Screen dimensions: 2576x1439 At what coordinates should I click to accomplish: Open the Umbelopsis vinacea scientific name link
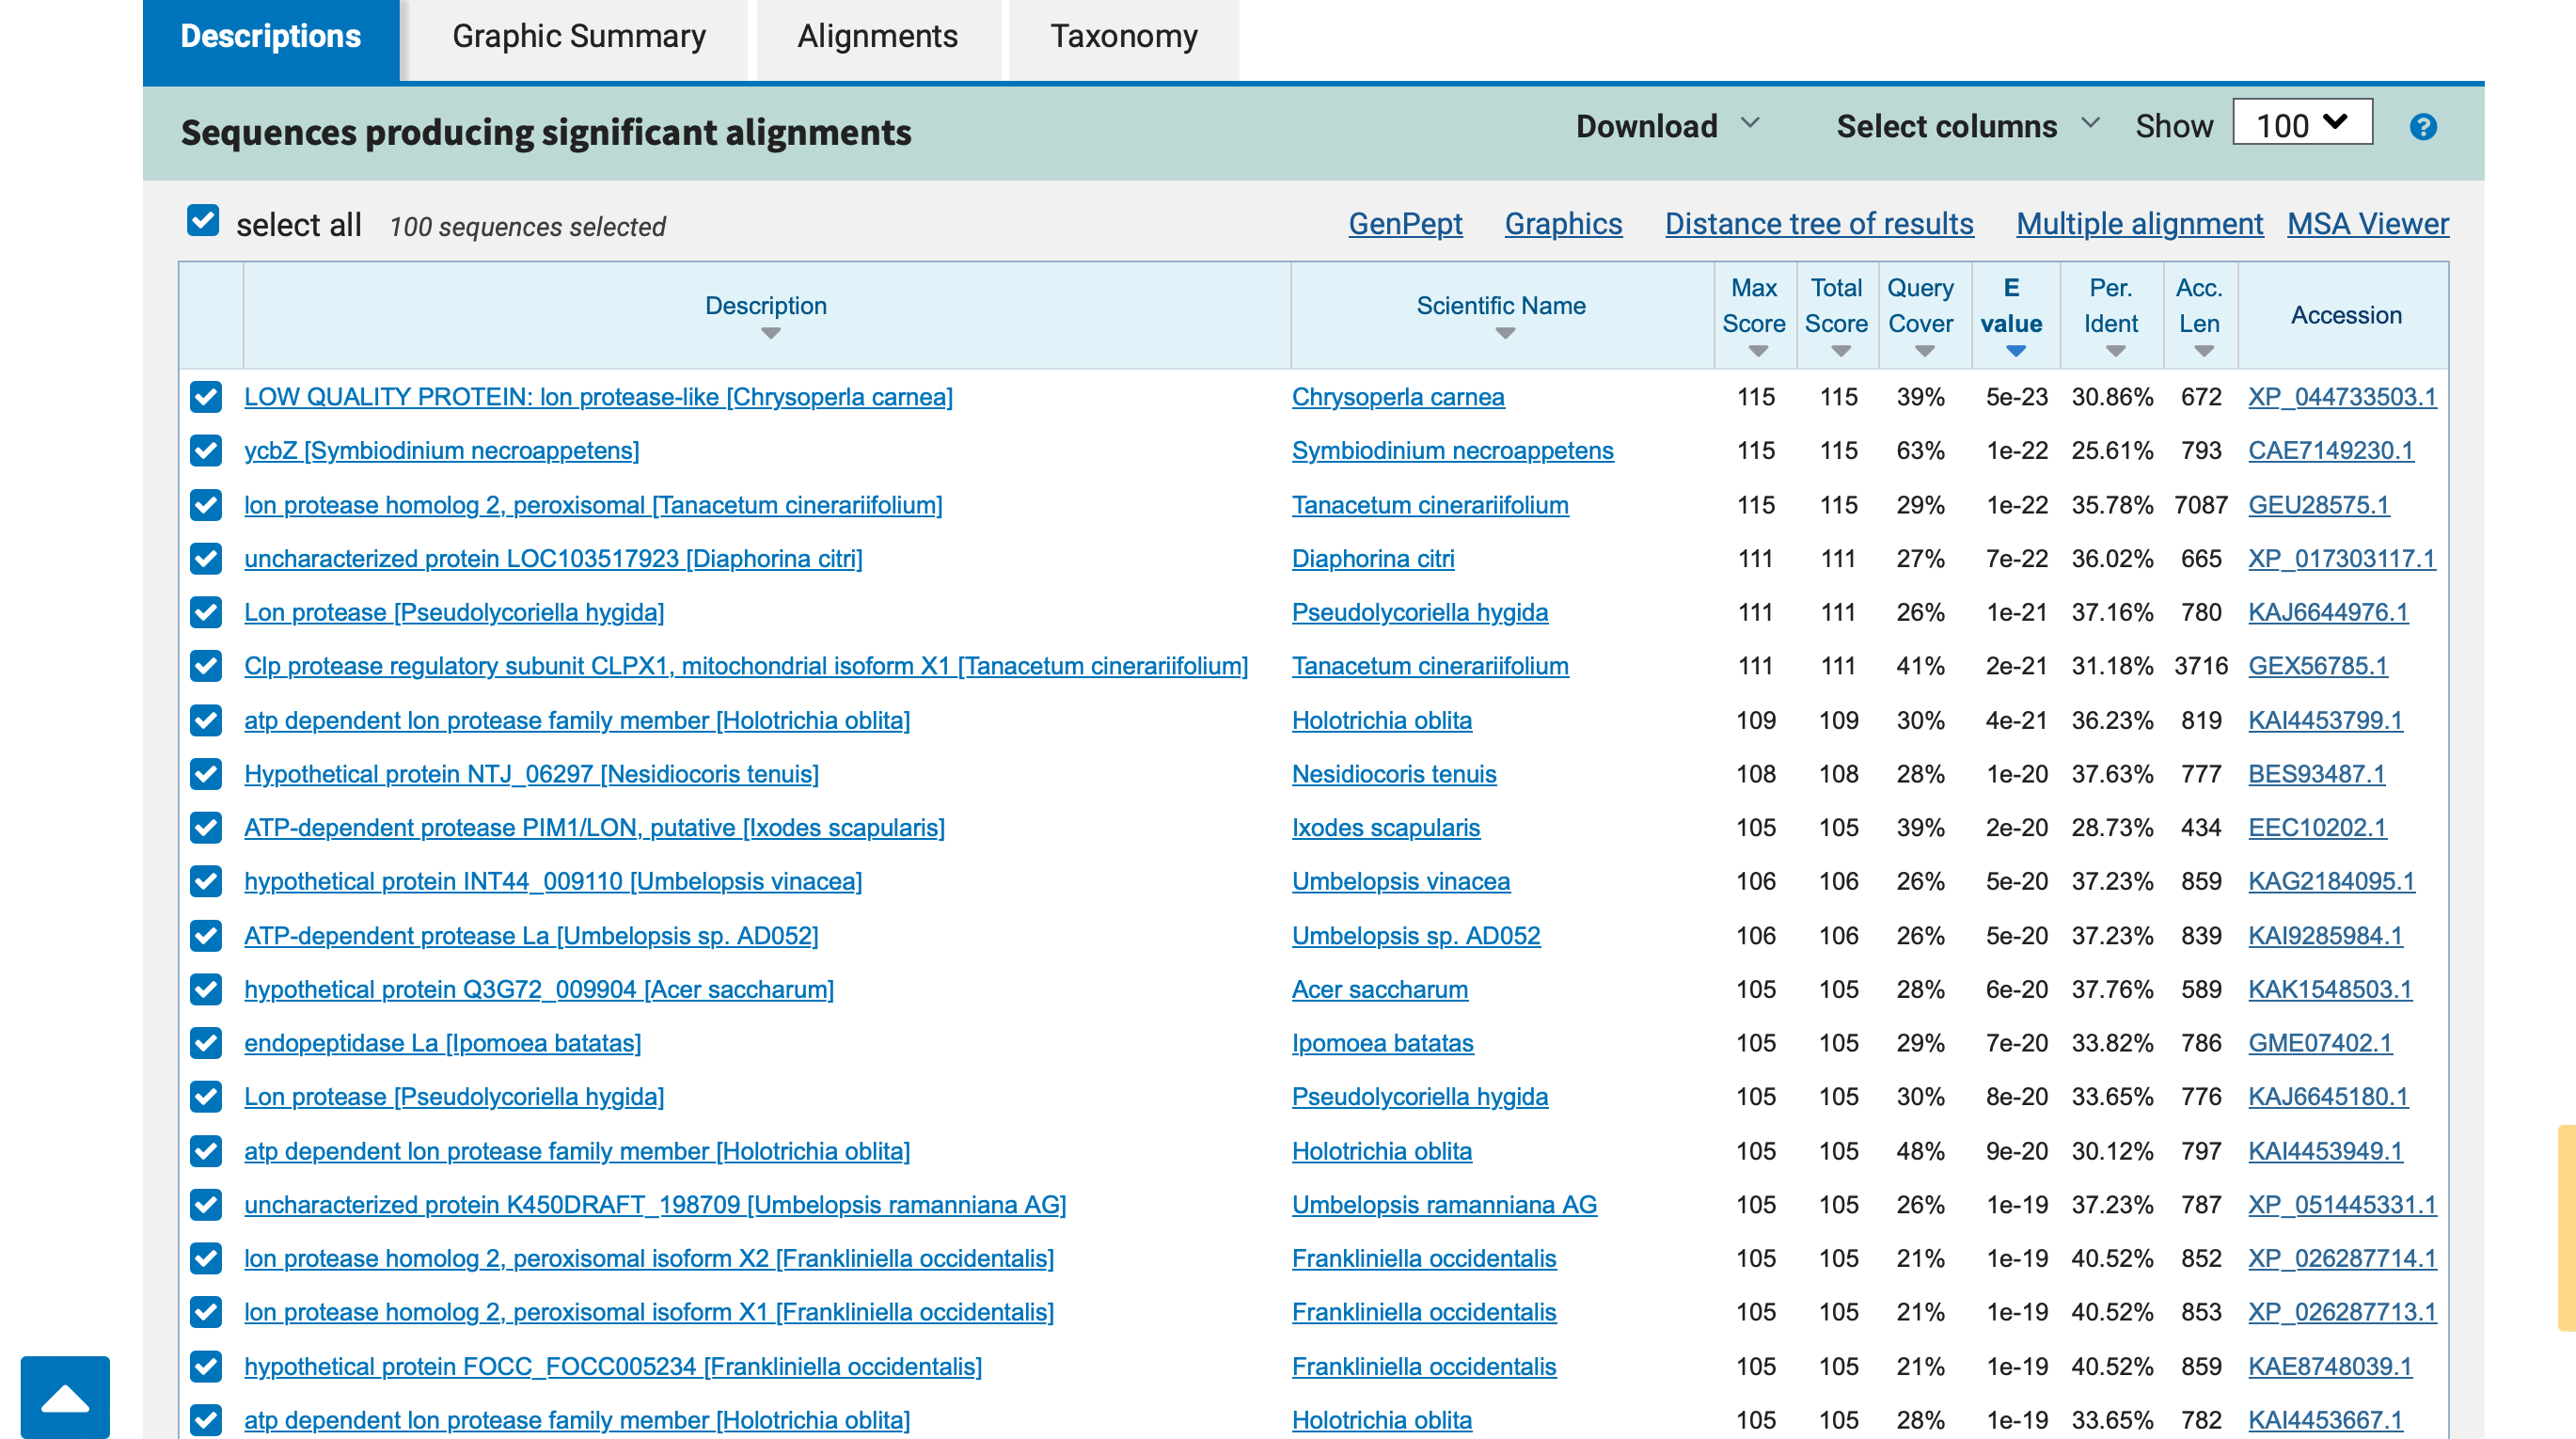[x=1401, y=881]
